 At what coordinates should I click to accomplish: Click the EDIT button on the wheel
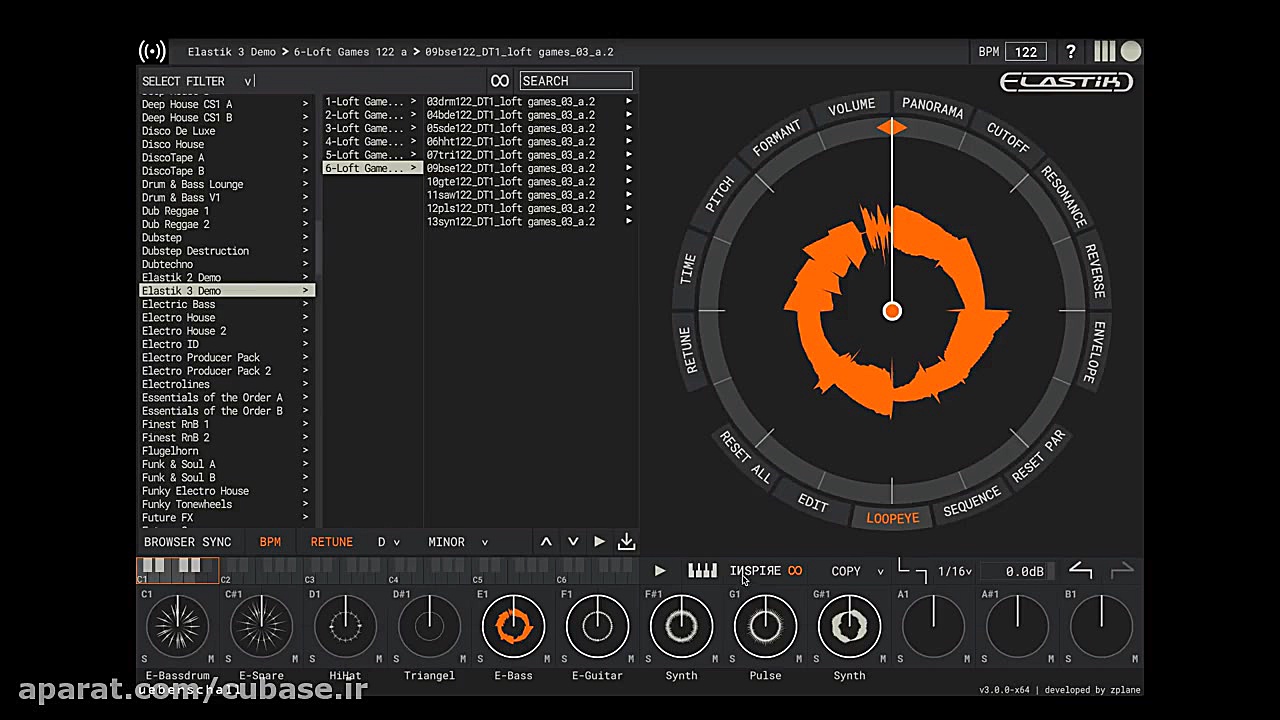813,502
